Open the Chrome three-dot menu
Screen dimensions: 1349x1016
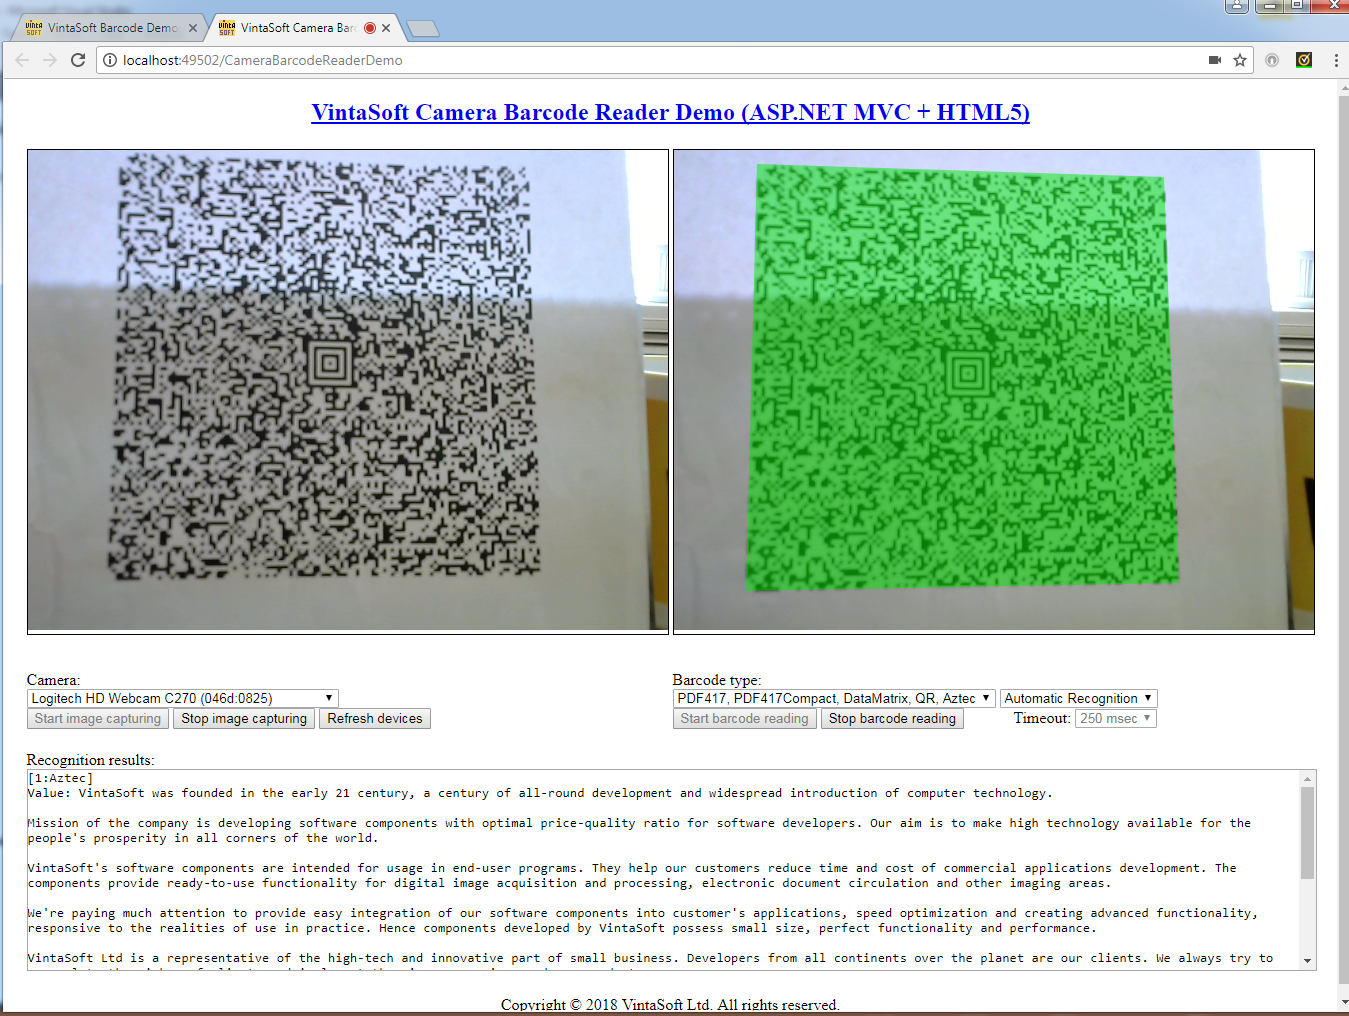click(x=1336, y=60)
